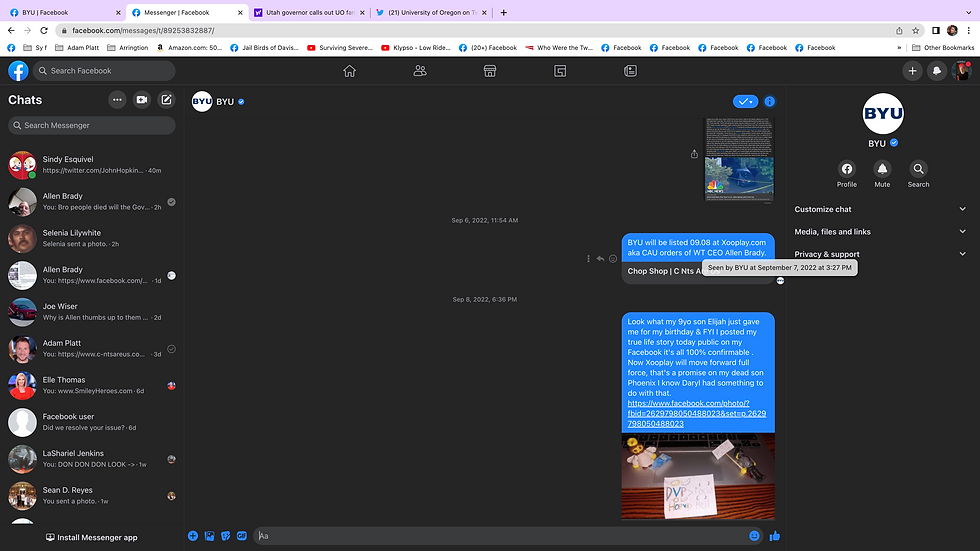980x551 pixels.
Task: Open browser tab search dropdown
Action: [968, 12]
